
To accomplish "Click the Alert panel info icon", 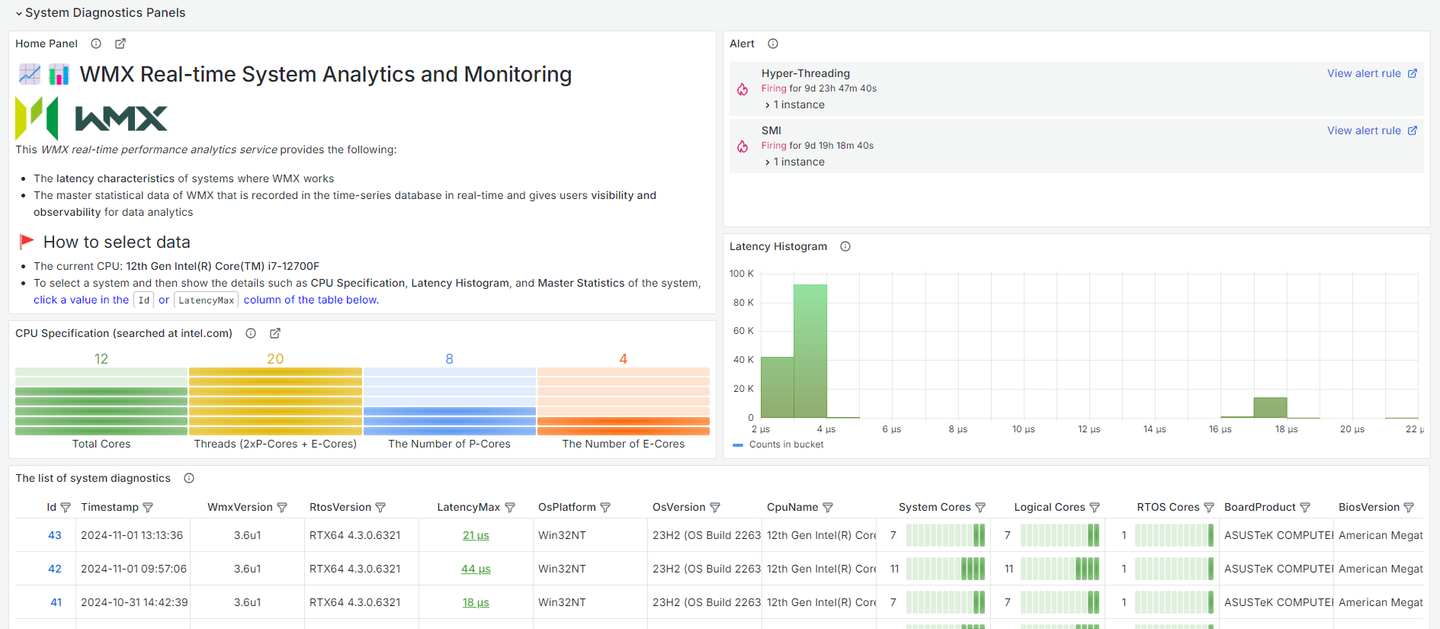I will [x=772, y=44].
